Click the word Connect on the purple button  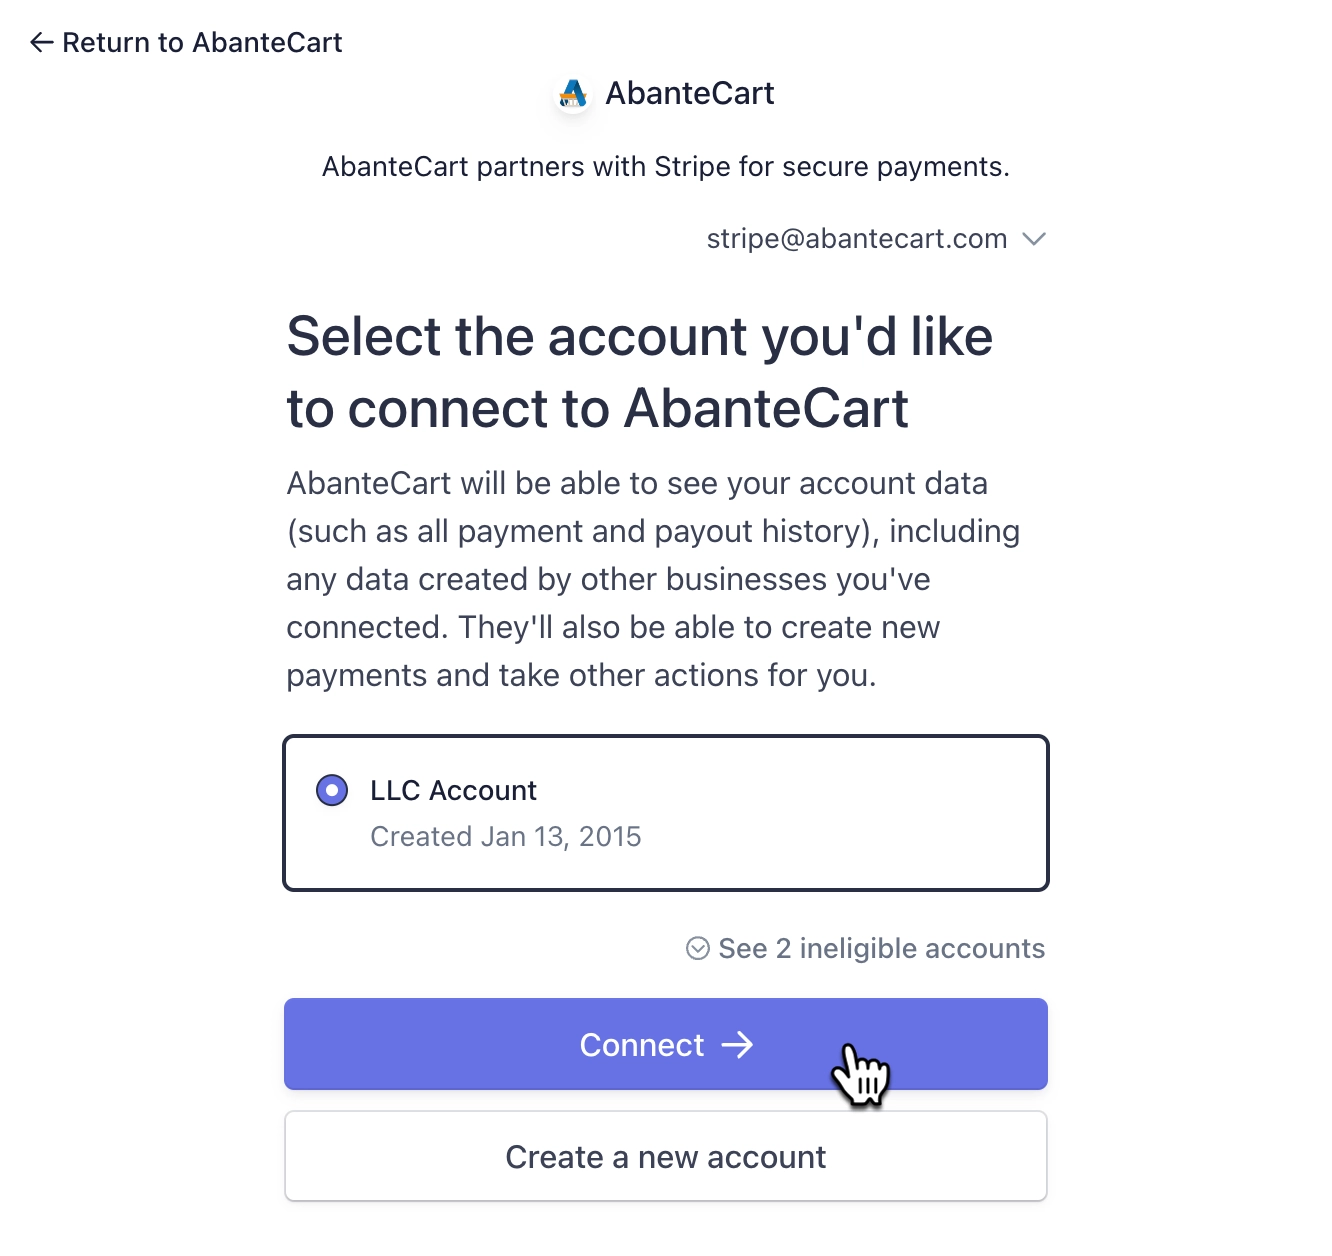click(x=642, y=1045)
